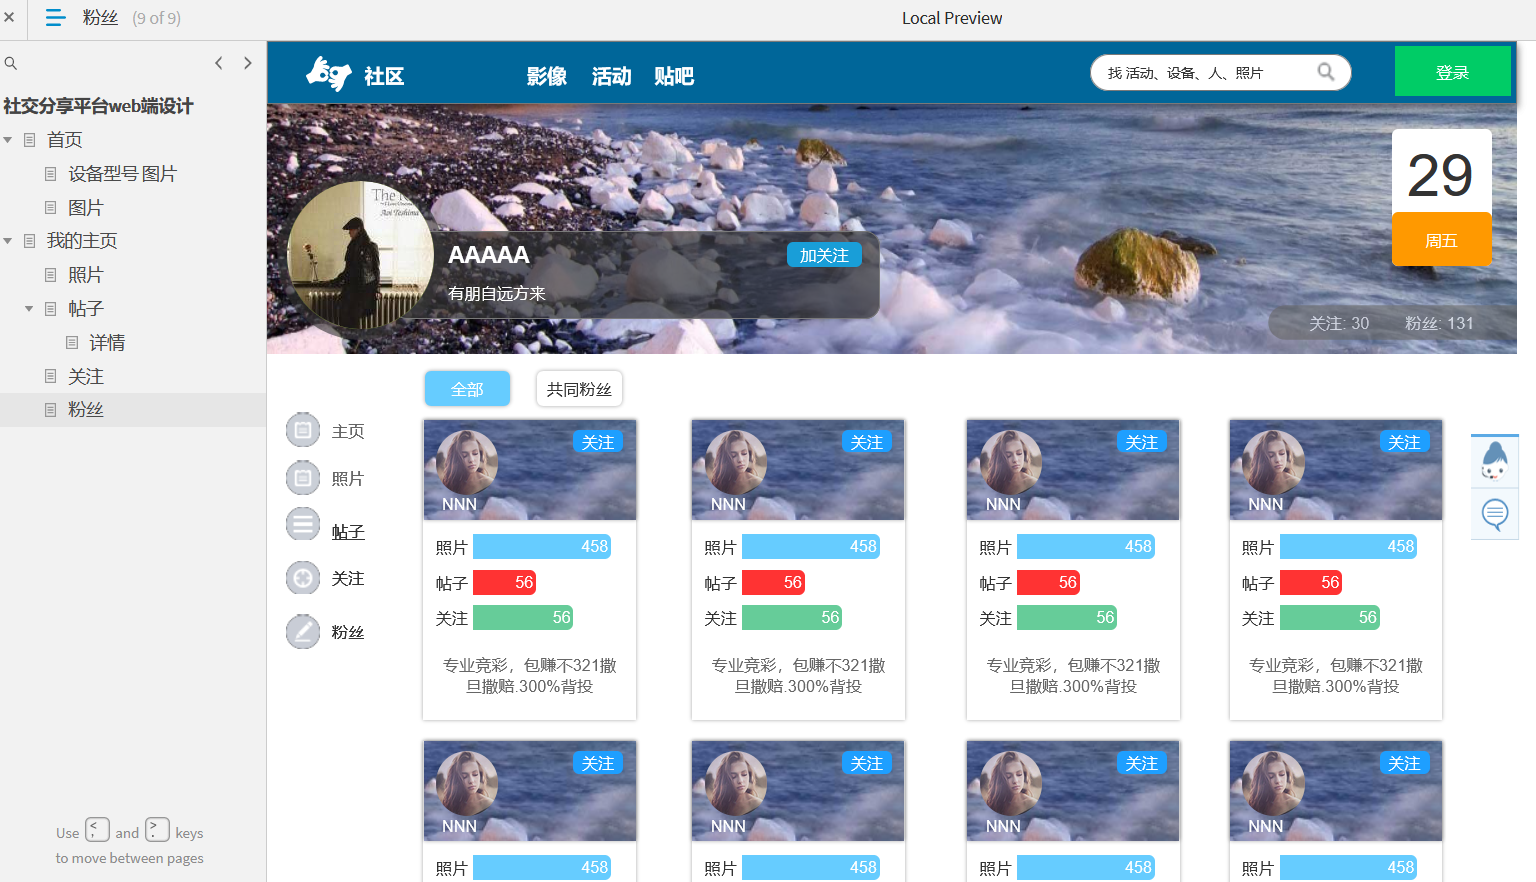The width and height of the screenshot is (1536, 882).
Task: Click the floating mascot icon on right edge
Action: 1495,462
